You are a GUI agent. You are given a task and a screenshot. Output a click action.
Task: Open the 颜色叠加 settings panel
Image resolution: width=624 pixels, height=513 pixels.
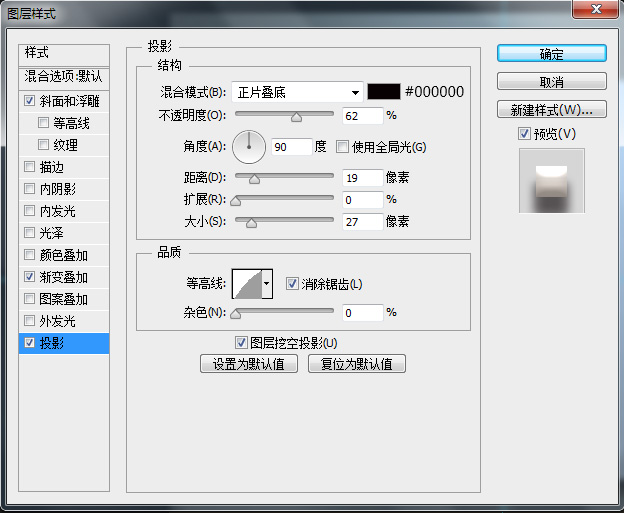click(63, 255)
